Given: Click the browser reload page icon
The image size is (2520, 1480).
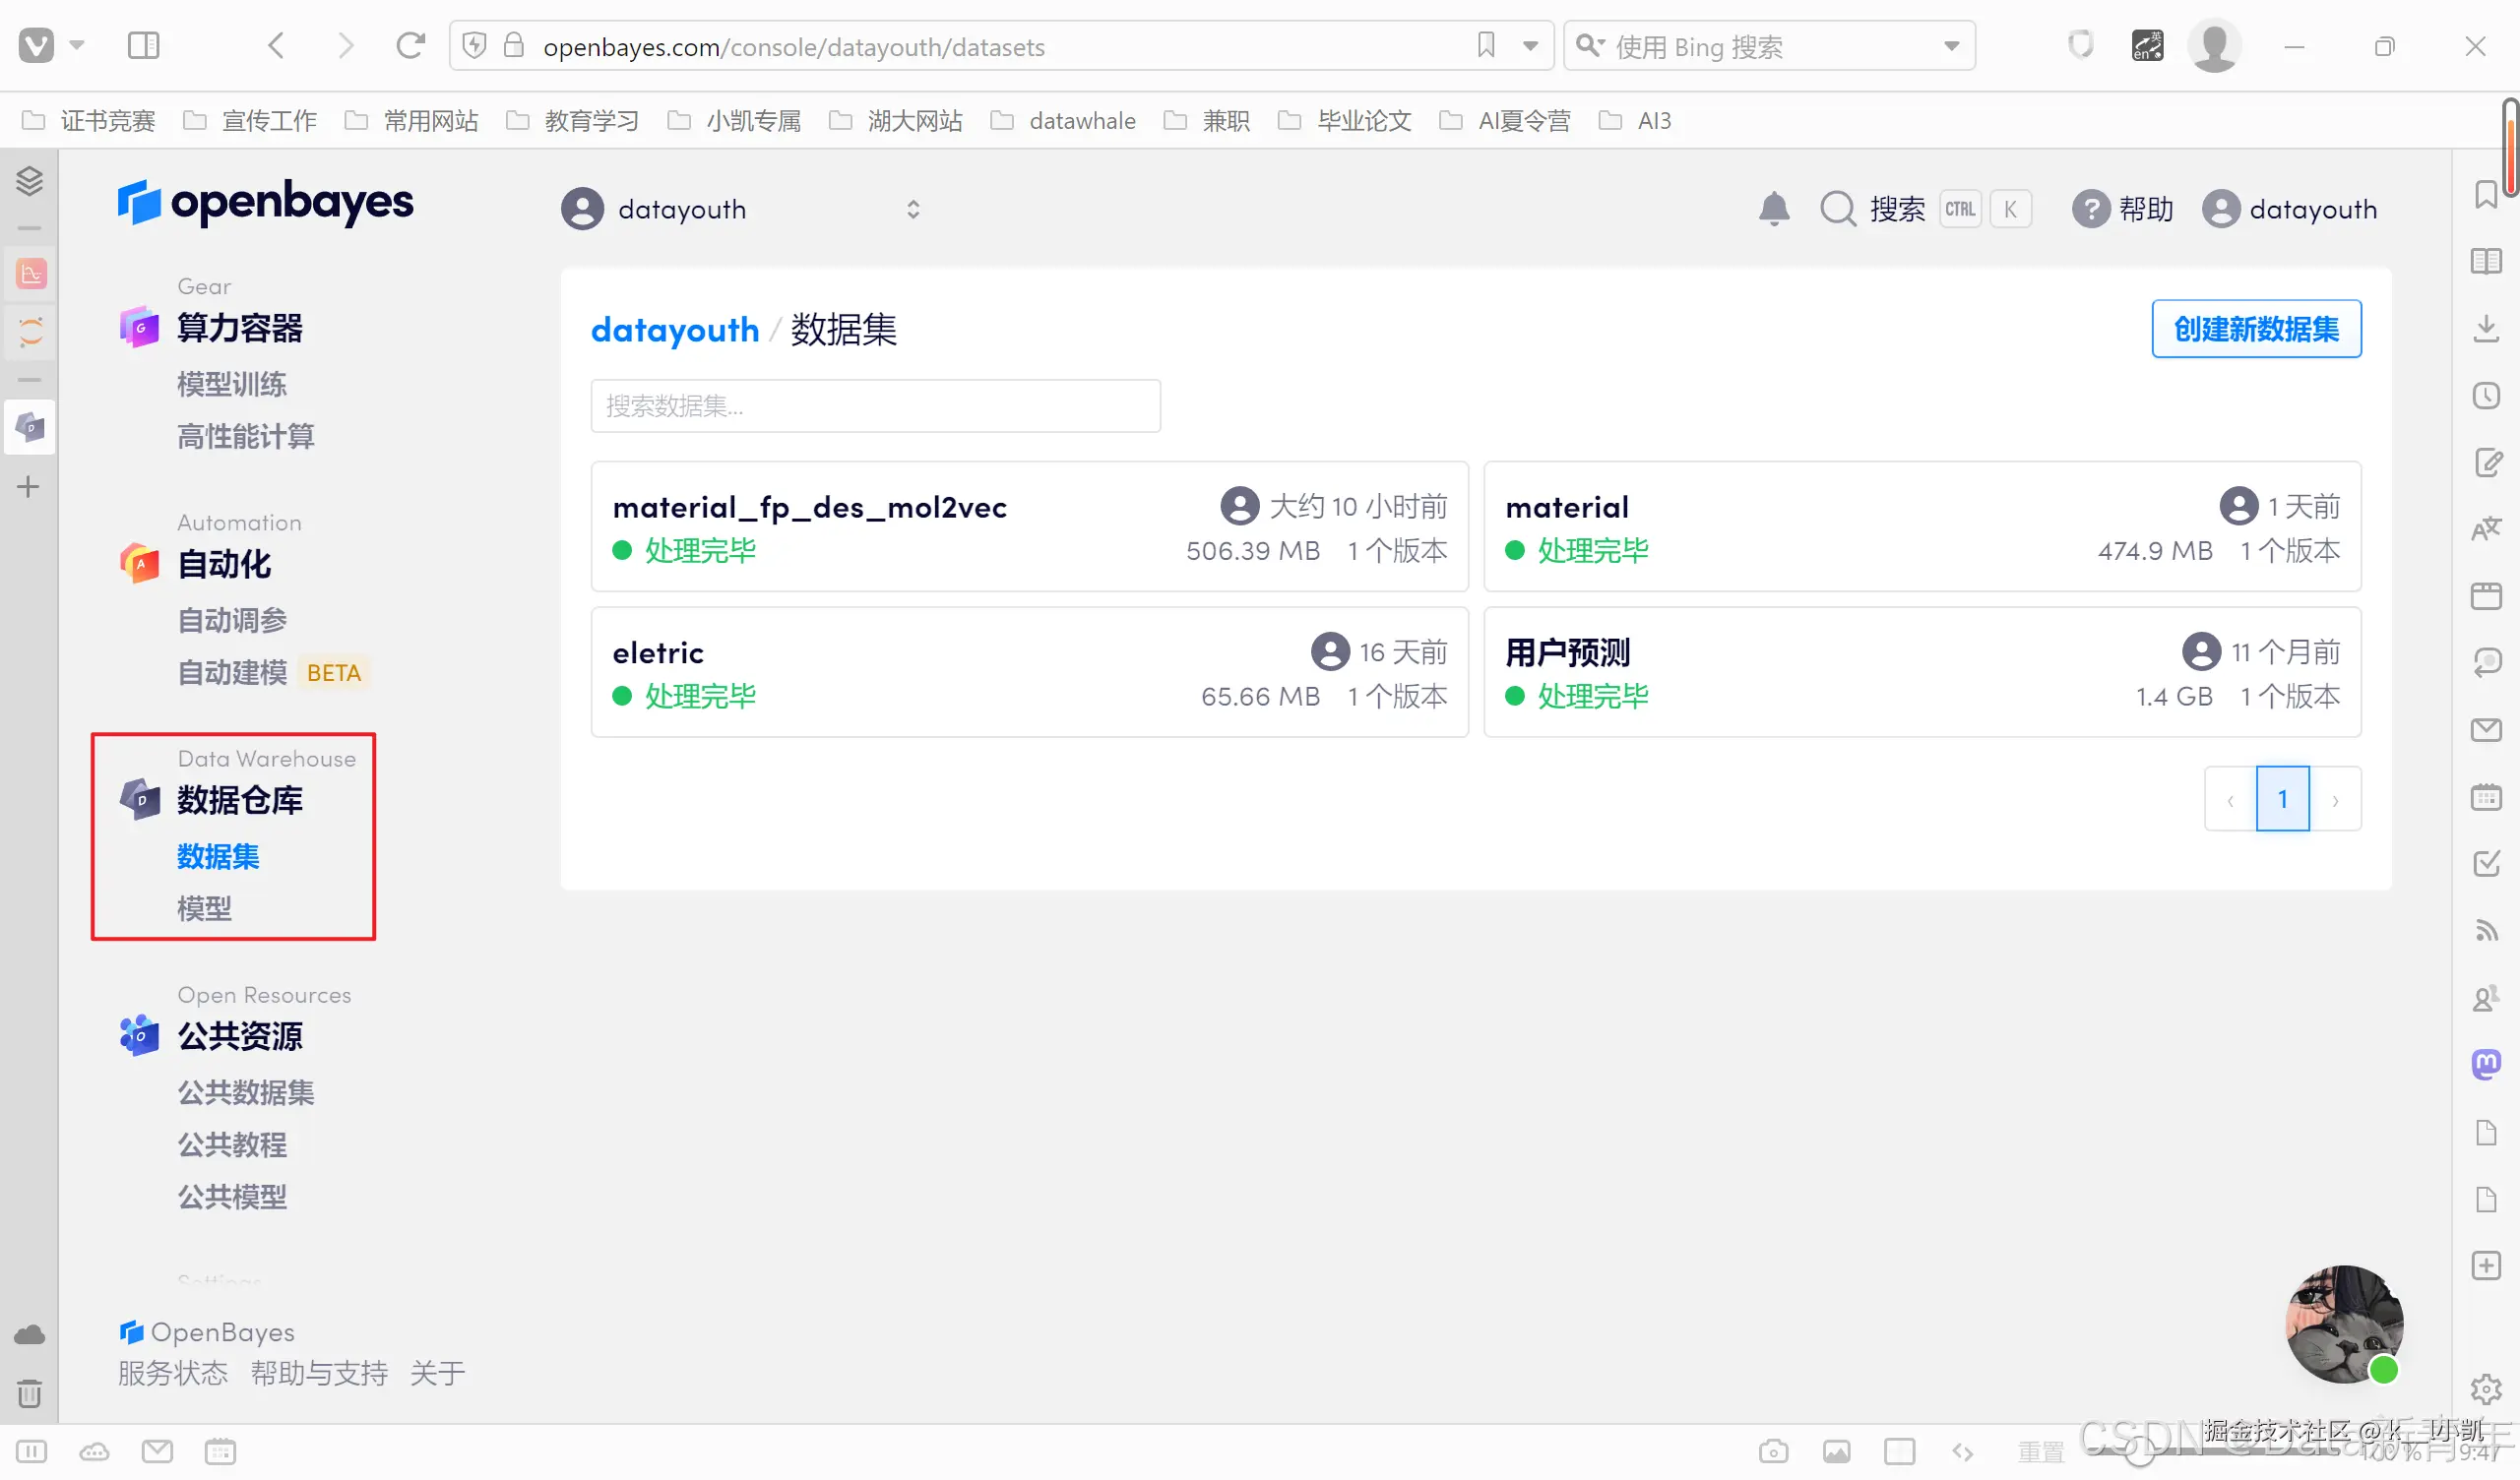Looking at the screenshot, I should [x=410, y=46].
